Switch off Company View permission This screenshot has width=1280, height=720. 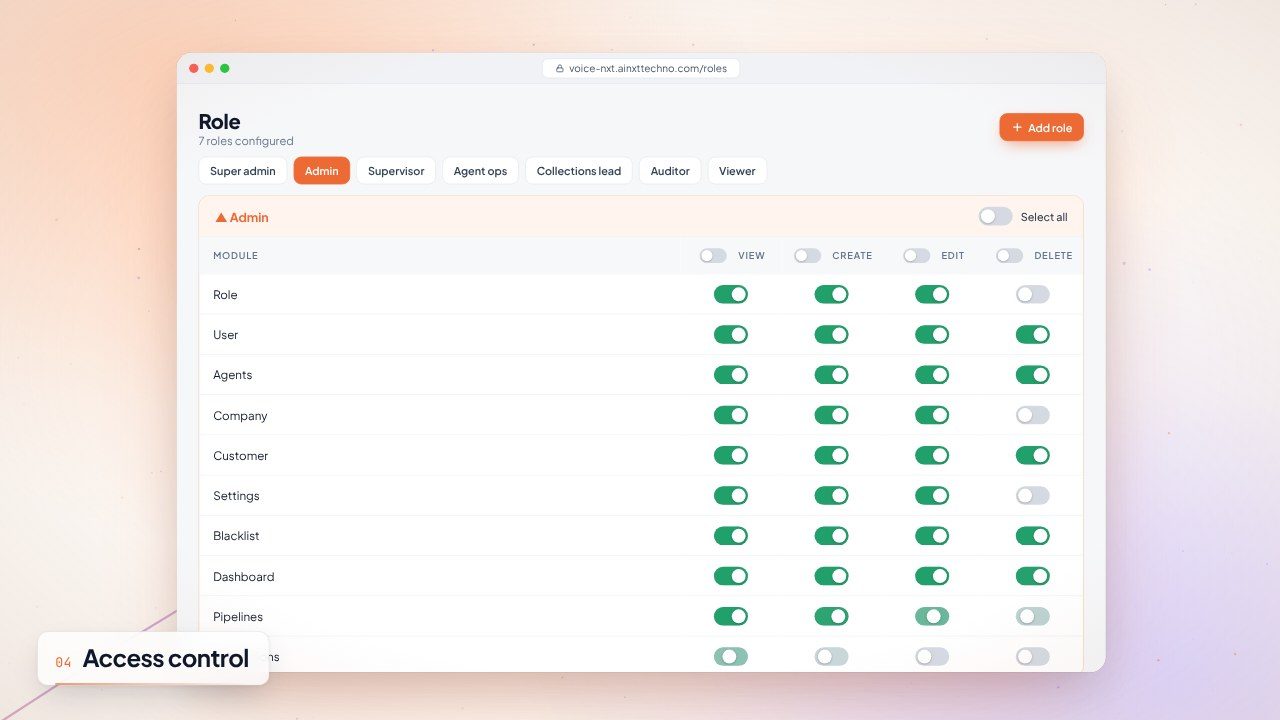(x=731, y=415)
